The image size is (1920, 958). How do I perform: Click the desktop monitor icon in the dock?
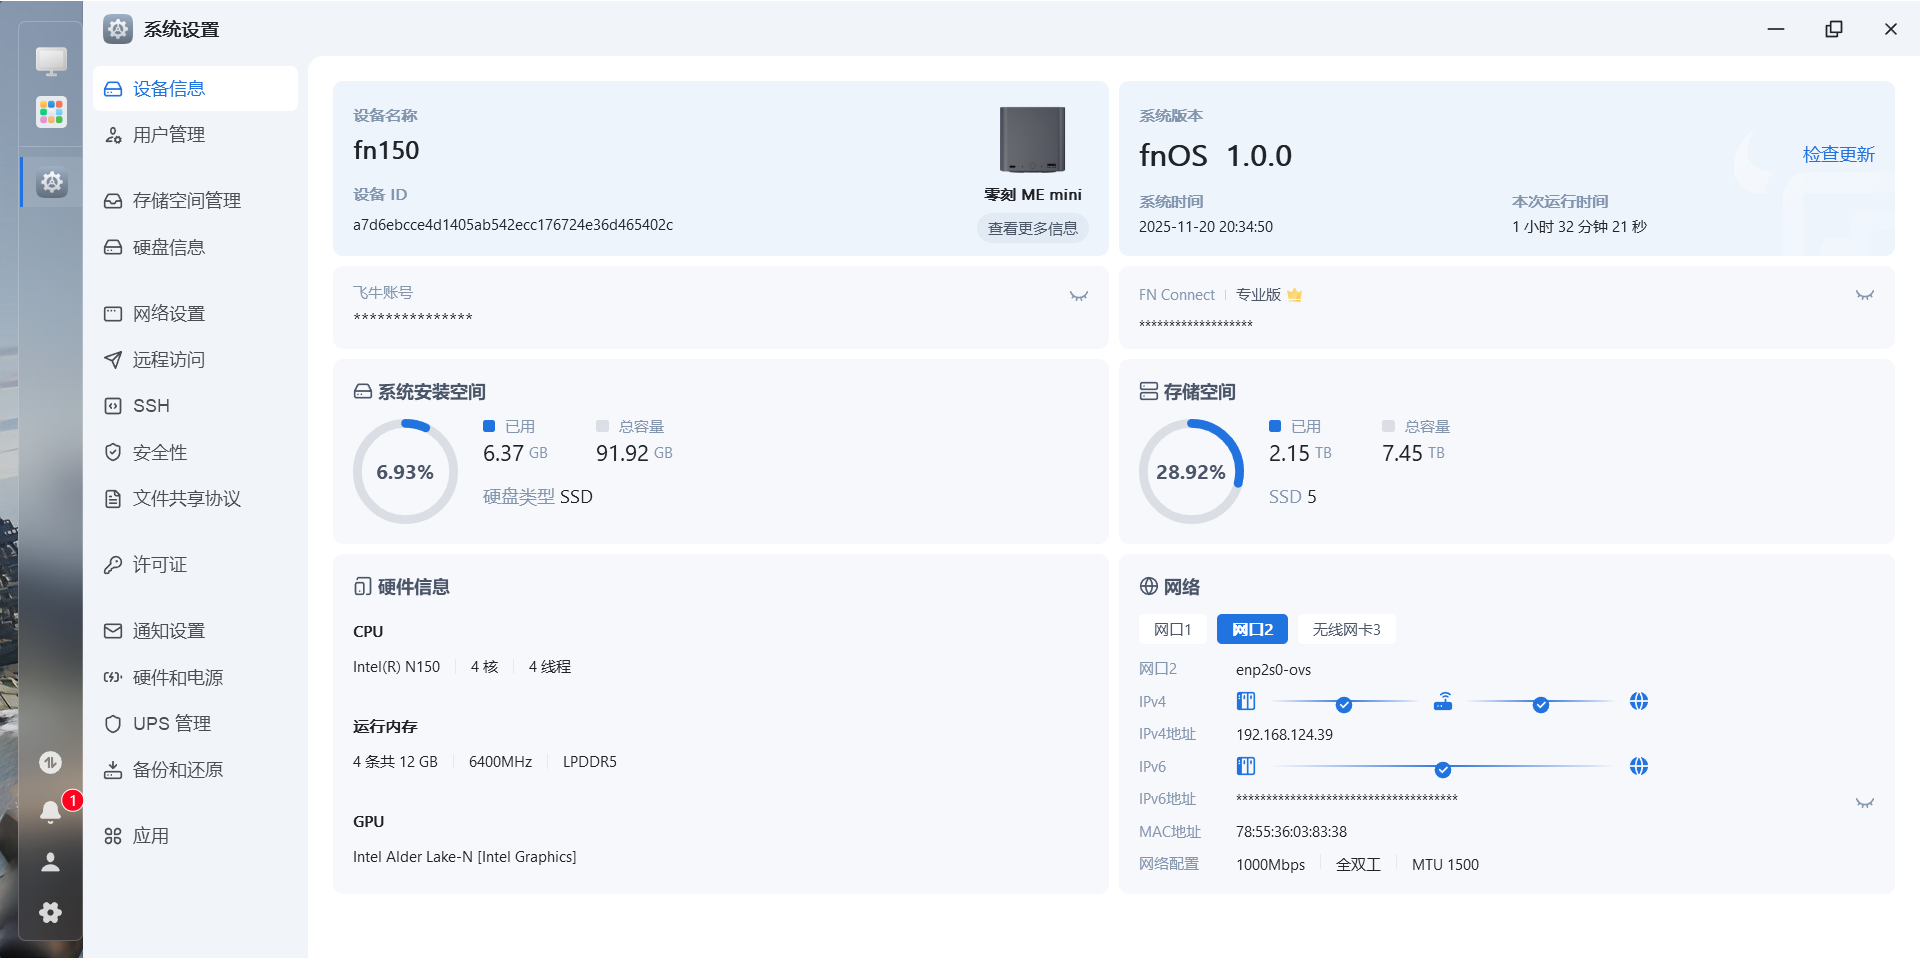(51, 61)
